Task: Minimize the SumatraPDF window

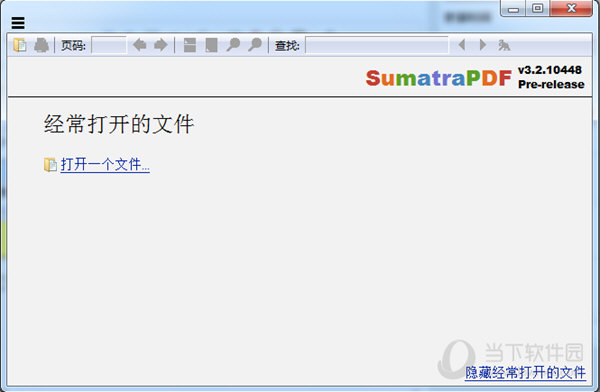Action: (x=513, y=8)
